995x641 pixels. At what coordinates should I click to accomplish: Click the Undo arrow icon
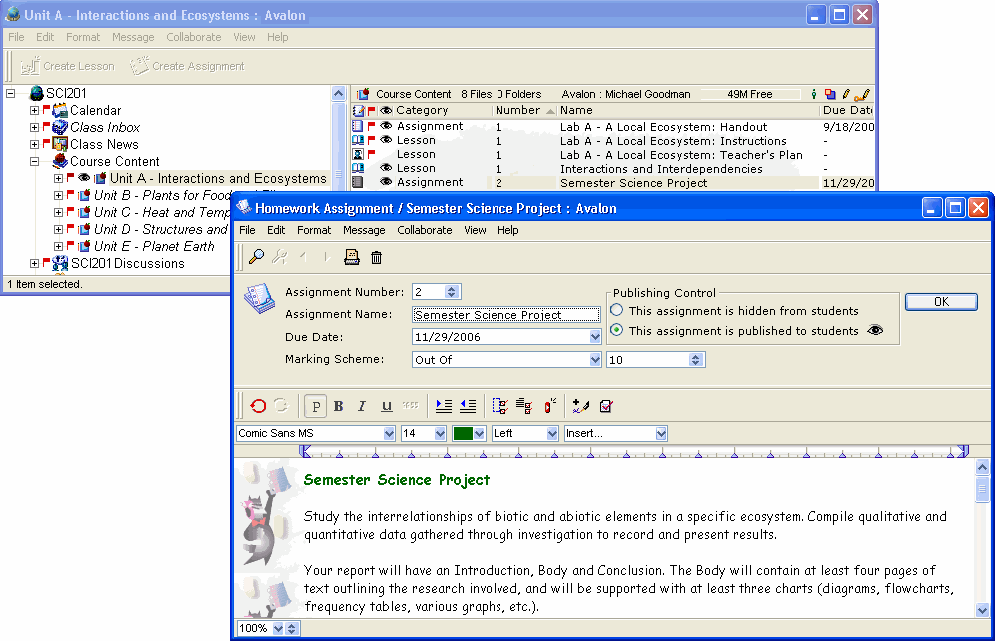(x=259, y=406)
